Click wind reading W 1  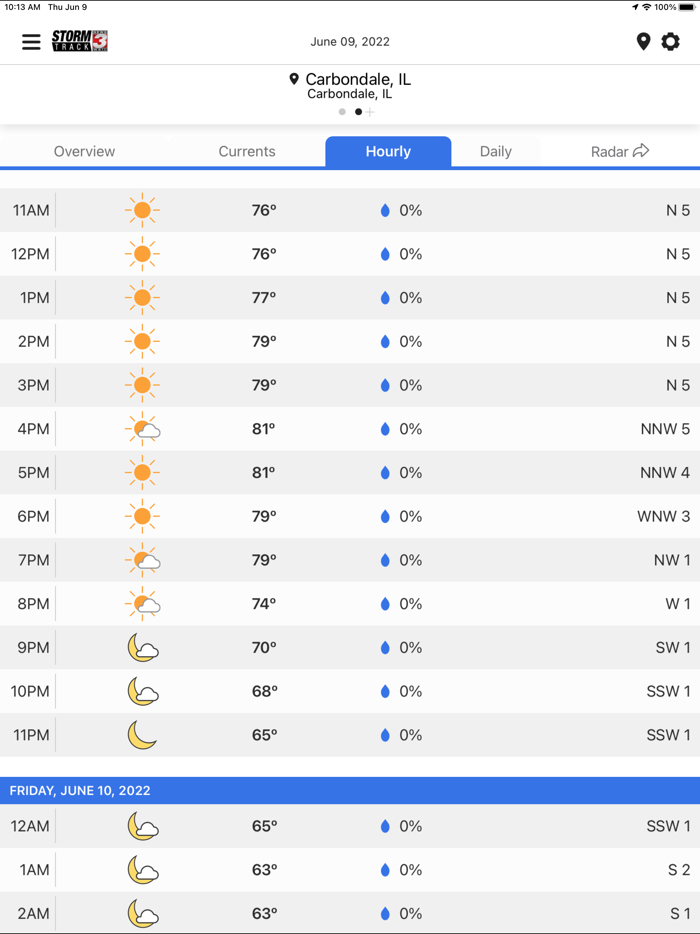677,603
